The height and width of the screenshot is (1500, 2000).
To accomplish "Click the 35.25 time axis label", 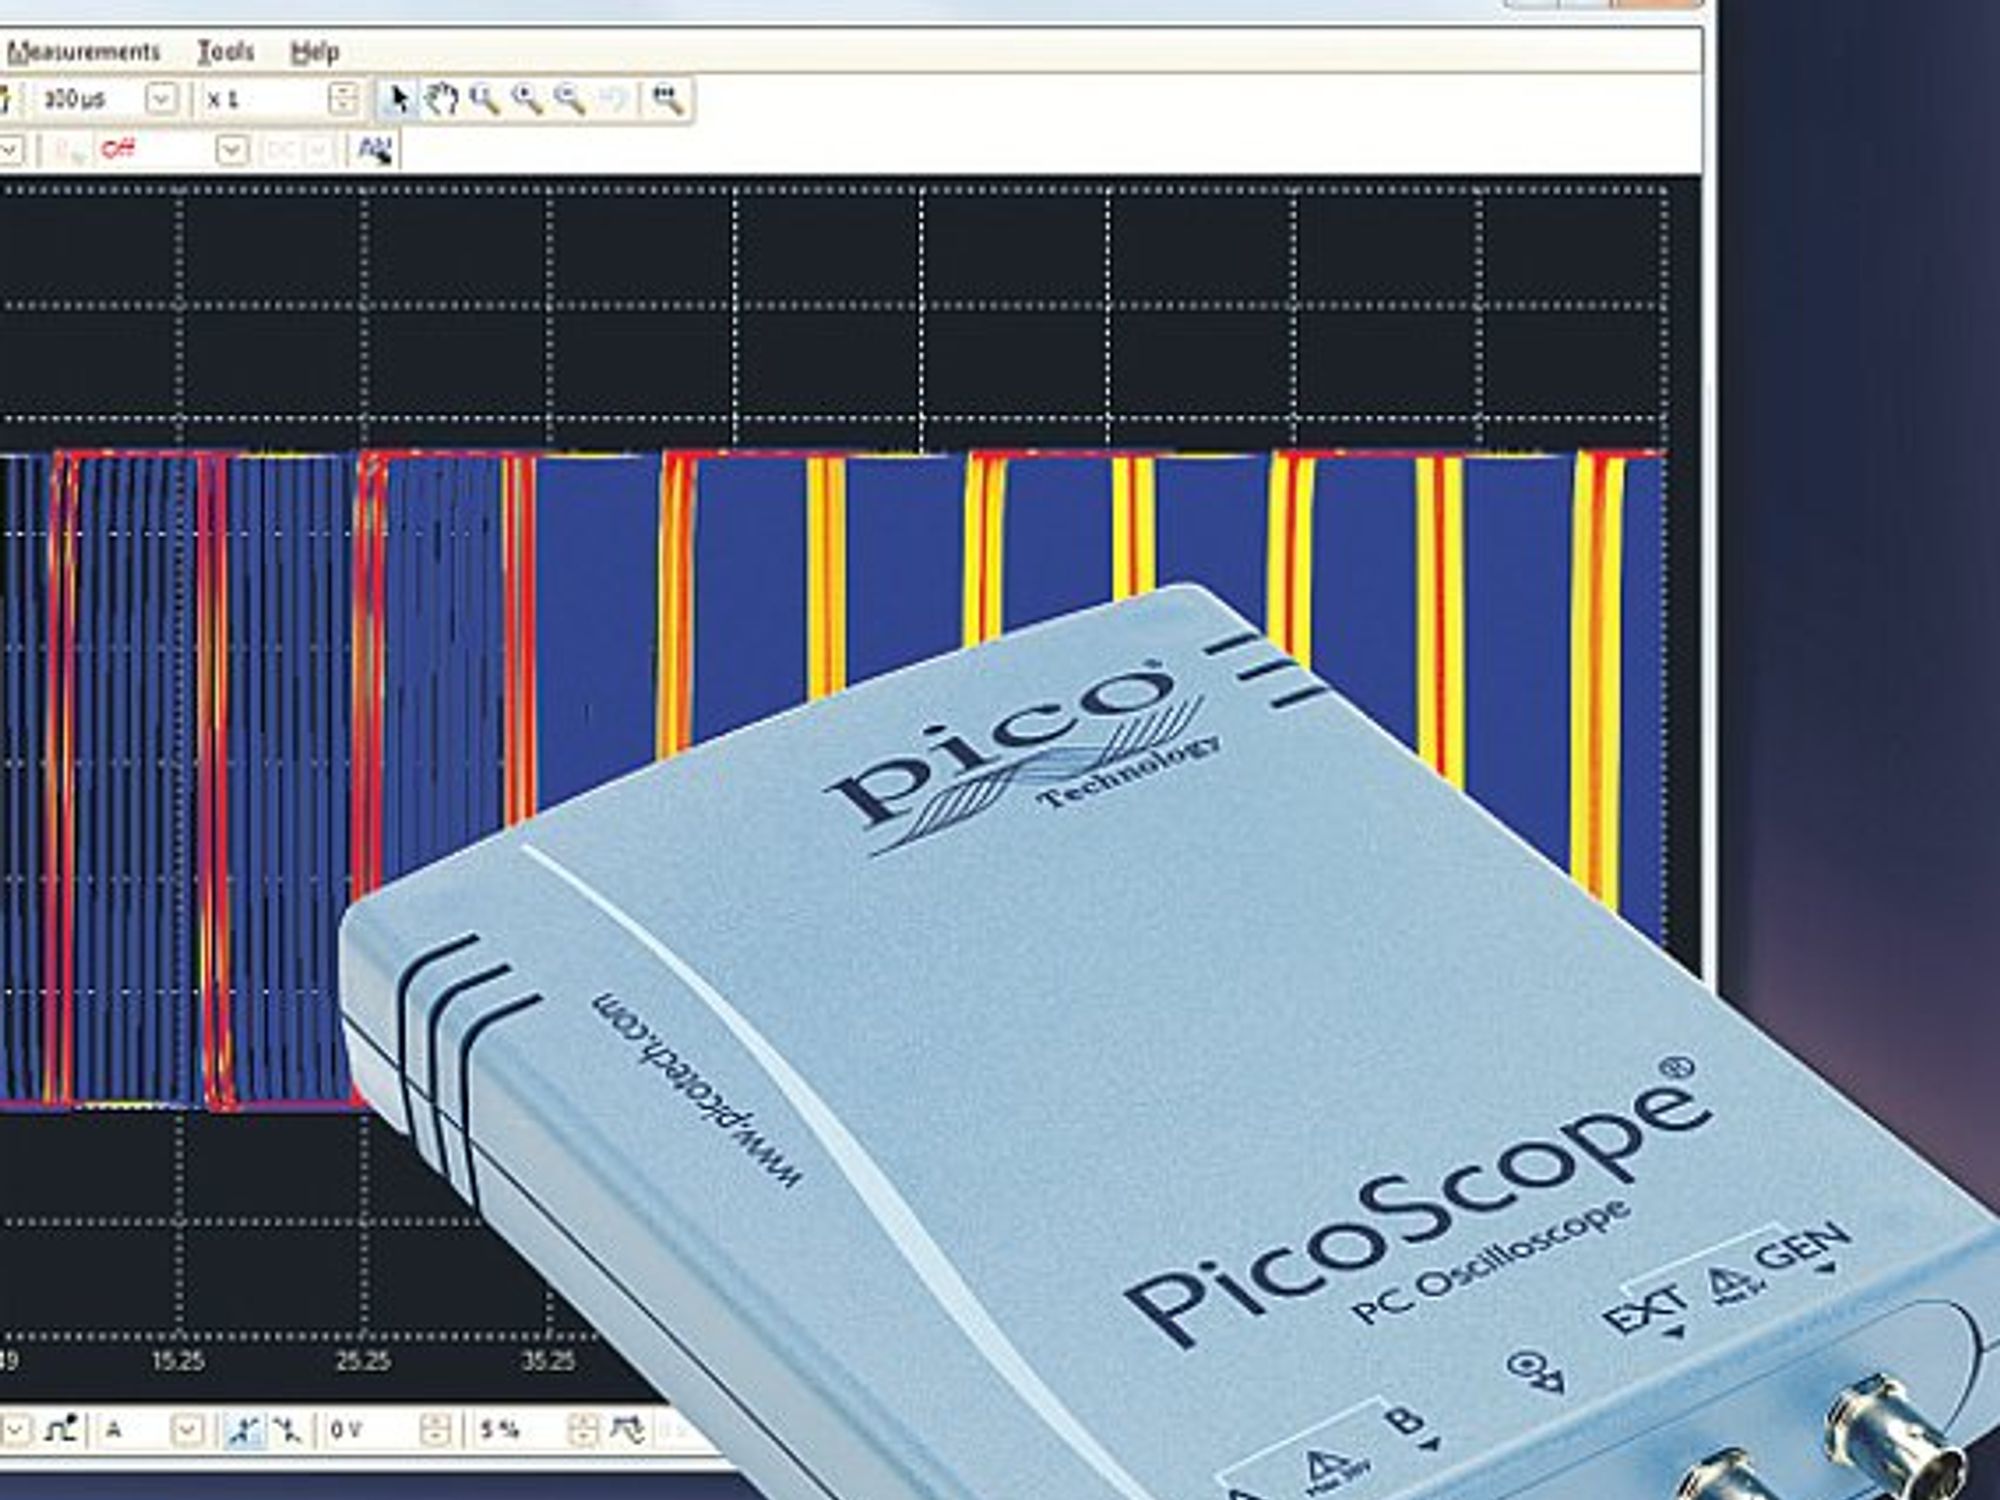I will coord(549,1360).
